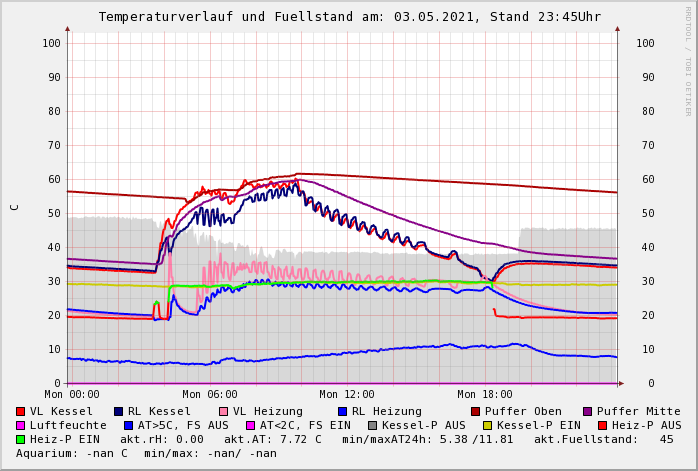Click the red VL Kessel legend swatch
698x471 pixels.
21,411
